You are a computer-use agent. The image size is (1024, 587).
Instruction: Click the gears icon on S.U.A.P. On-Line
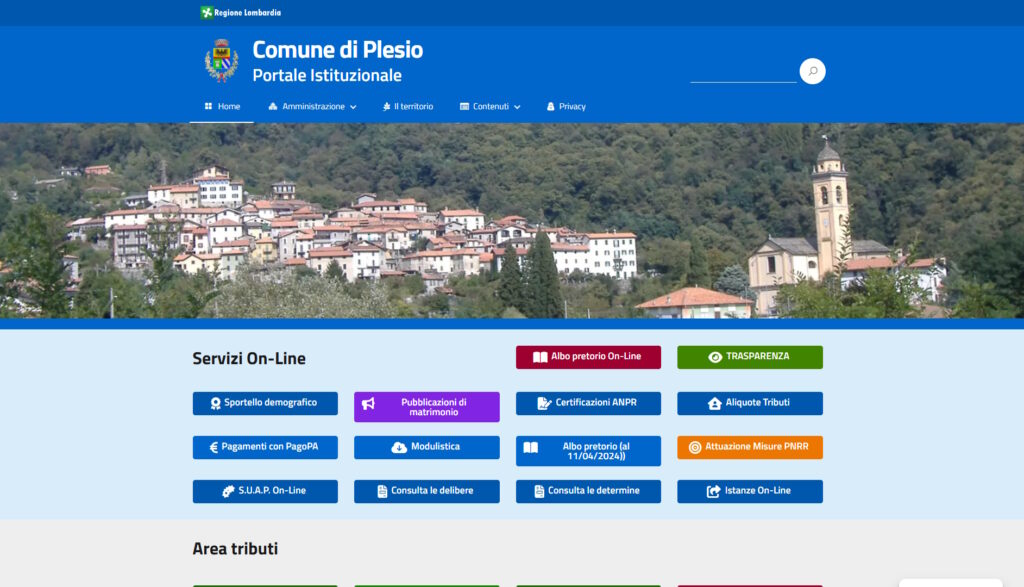click(228, 492)
